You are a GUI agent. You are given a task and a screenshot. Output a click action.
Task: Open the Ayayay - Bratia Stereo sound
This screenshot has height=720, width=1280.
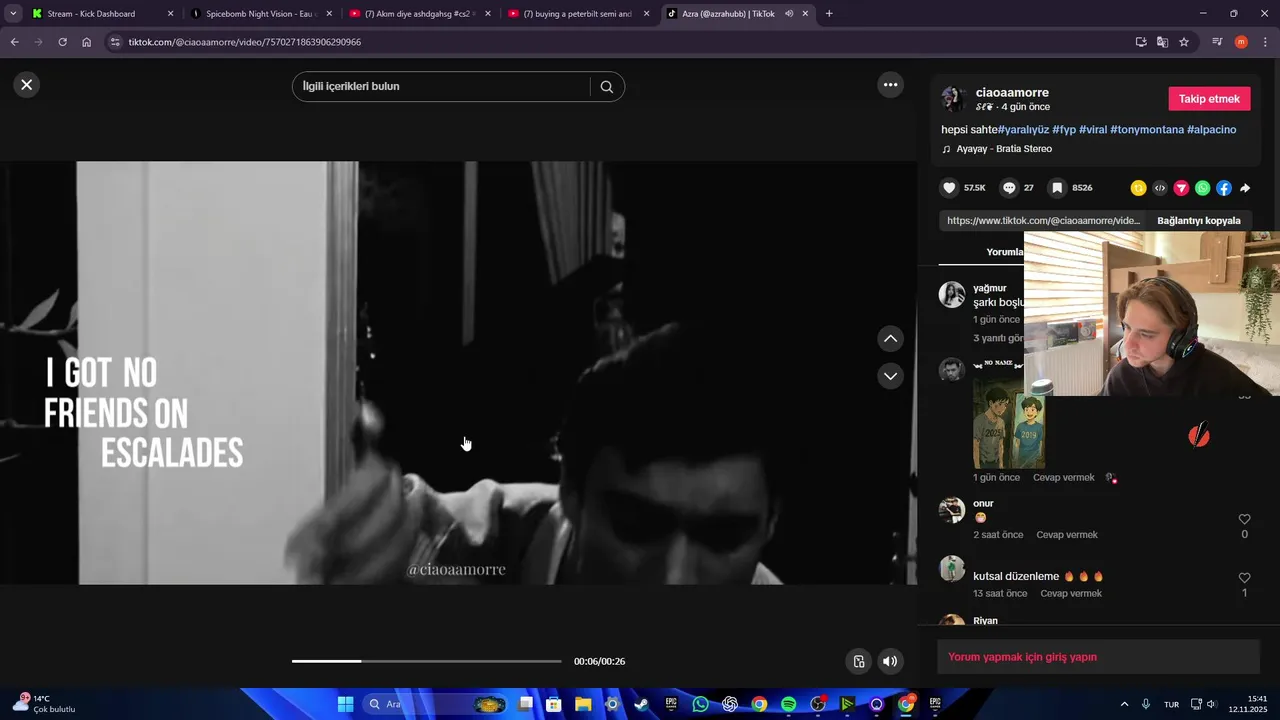click(1004, 149)
